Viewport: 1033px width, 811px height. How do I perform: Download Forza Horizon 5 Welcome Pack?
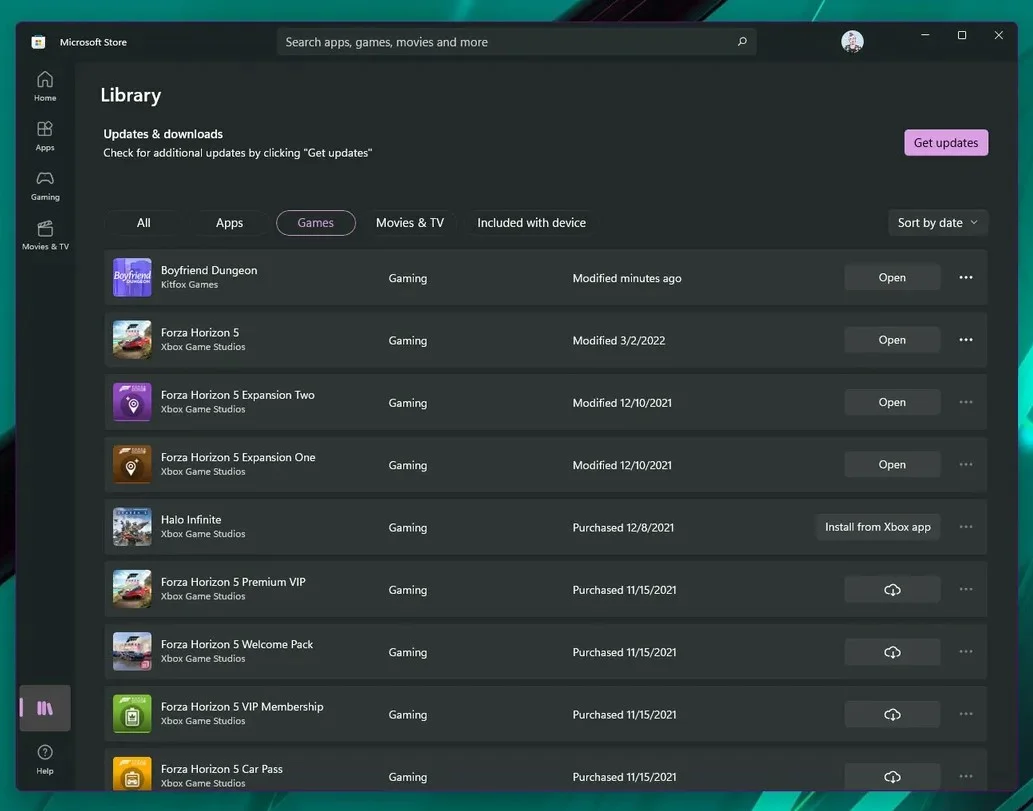coord(892,652)
